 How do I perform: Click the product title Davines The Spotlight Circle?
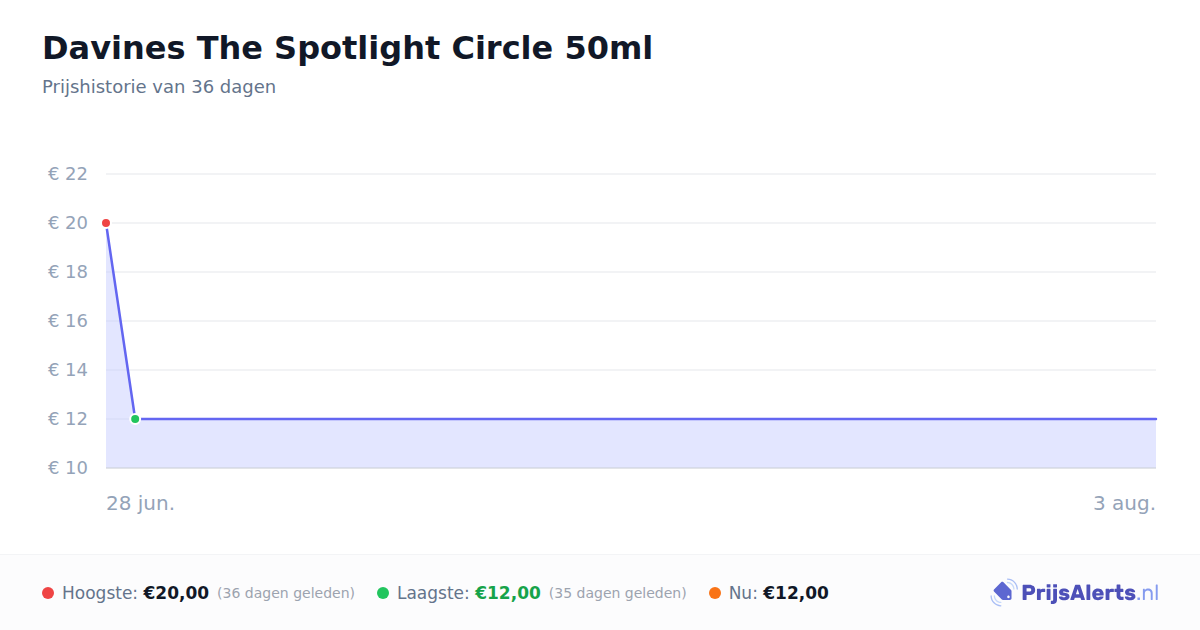coord(347,48)
